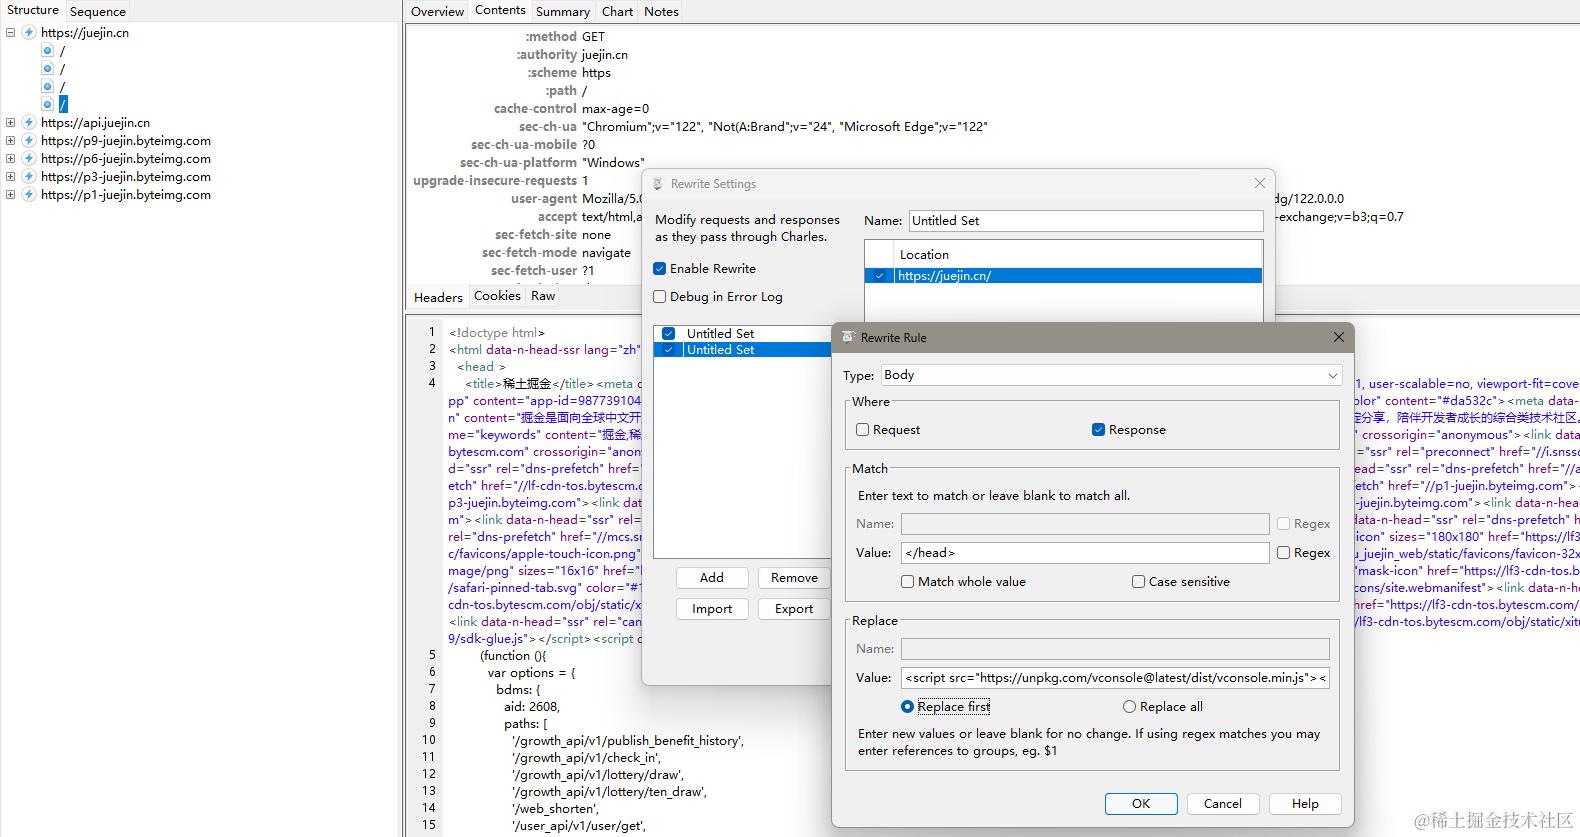Click the lightning icon for https://api.juejin.cn
This screenshot has width=1580, height=837.
(29, 123)
